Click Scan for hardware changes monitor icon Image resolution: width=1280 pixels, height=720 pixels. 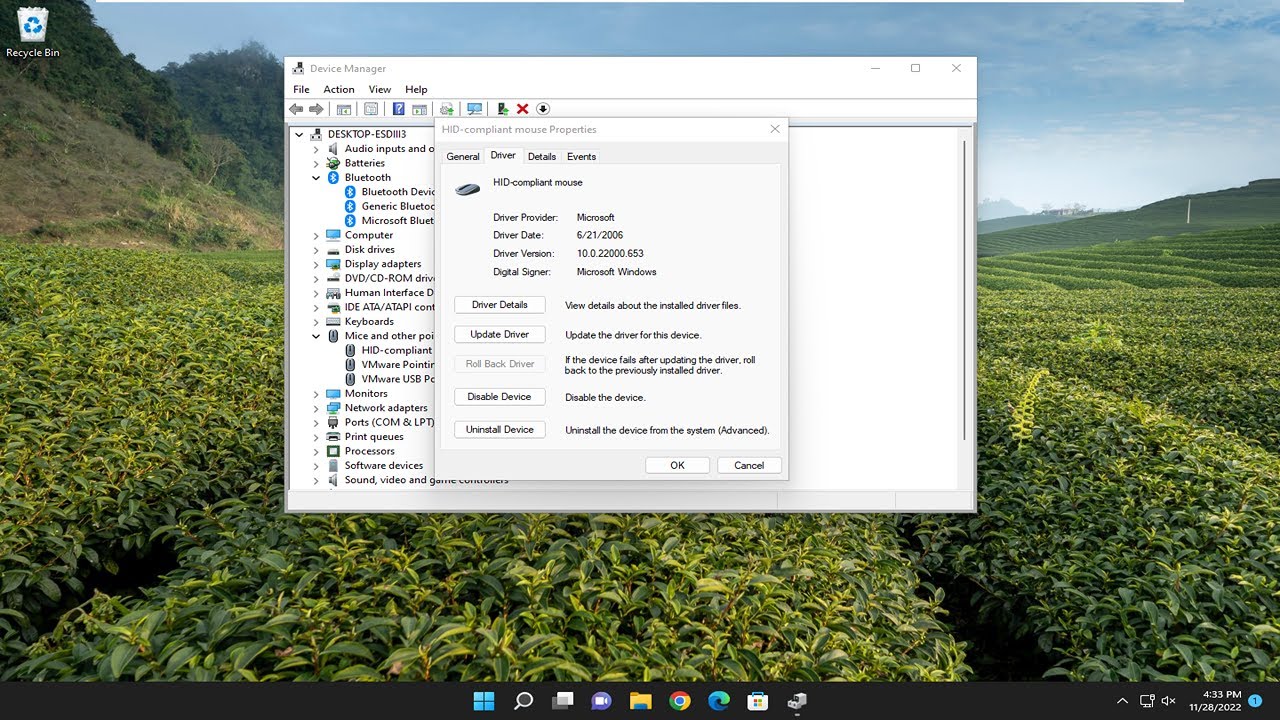(x=474, y=109)
